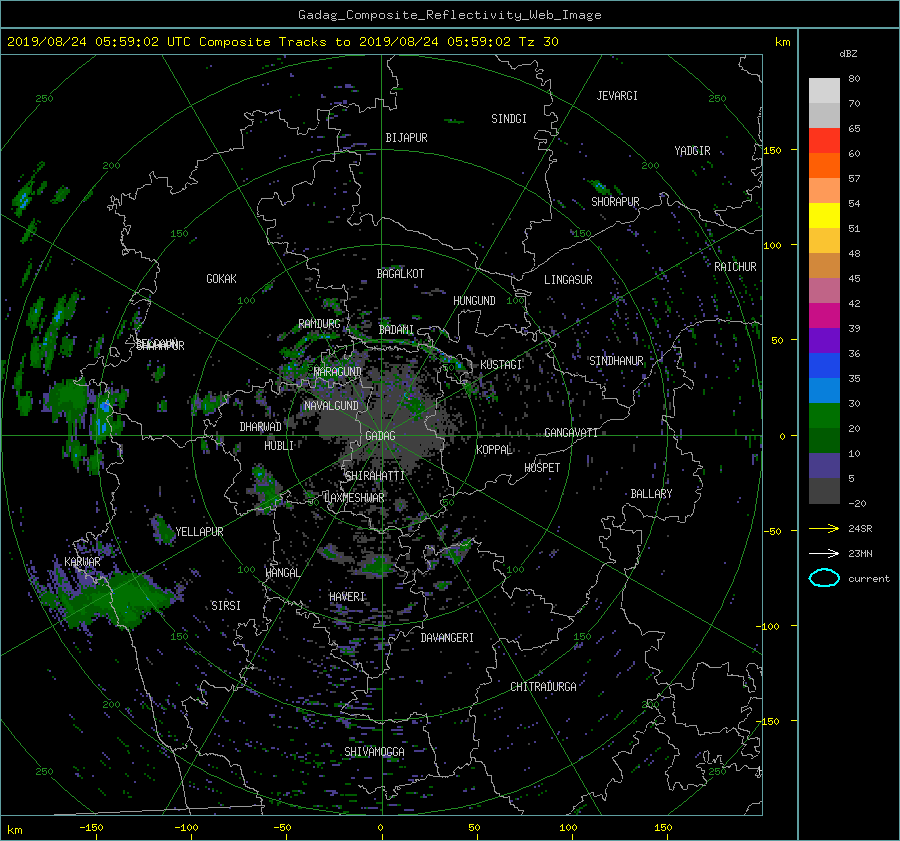Click the white 23MN arrow legend icon
Screen dimensions: 900x841
point(824,553)
